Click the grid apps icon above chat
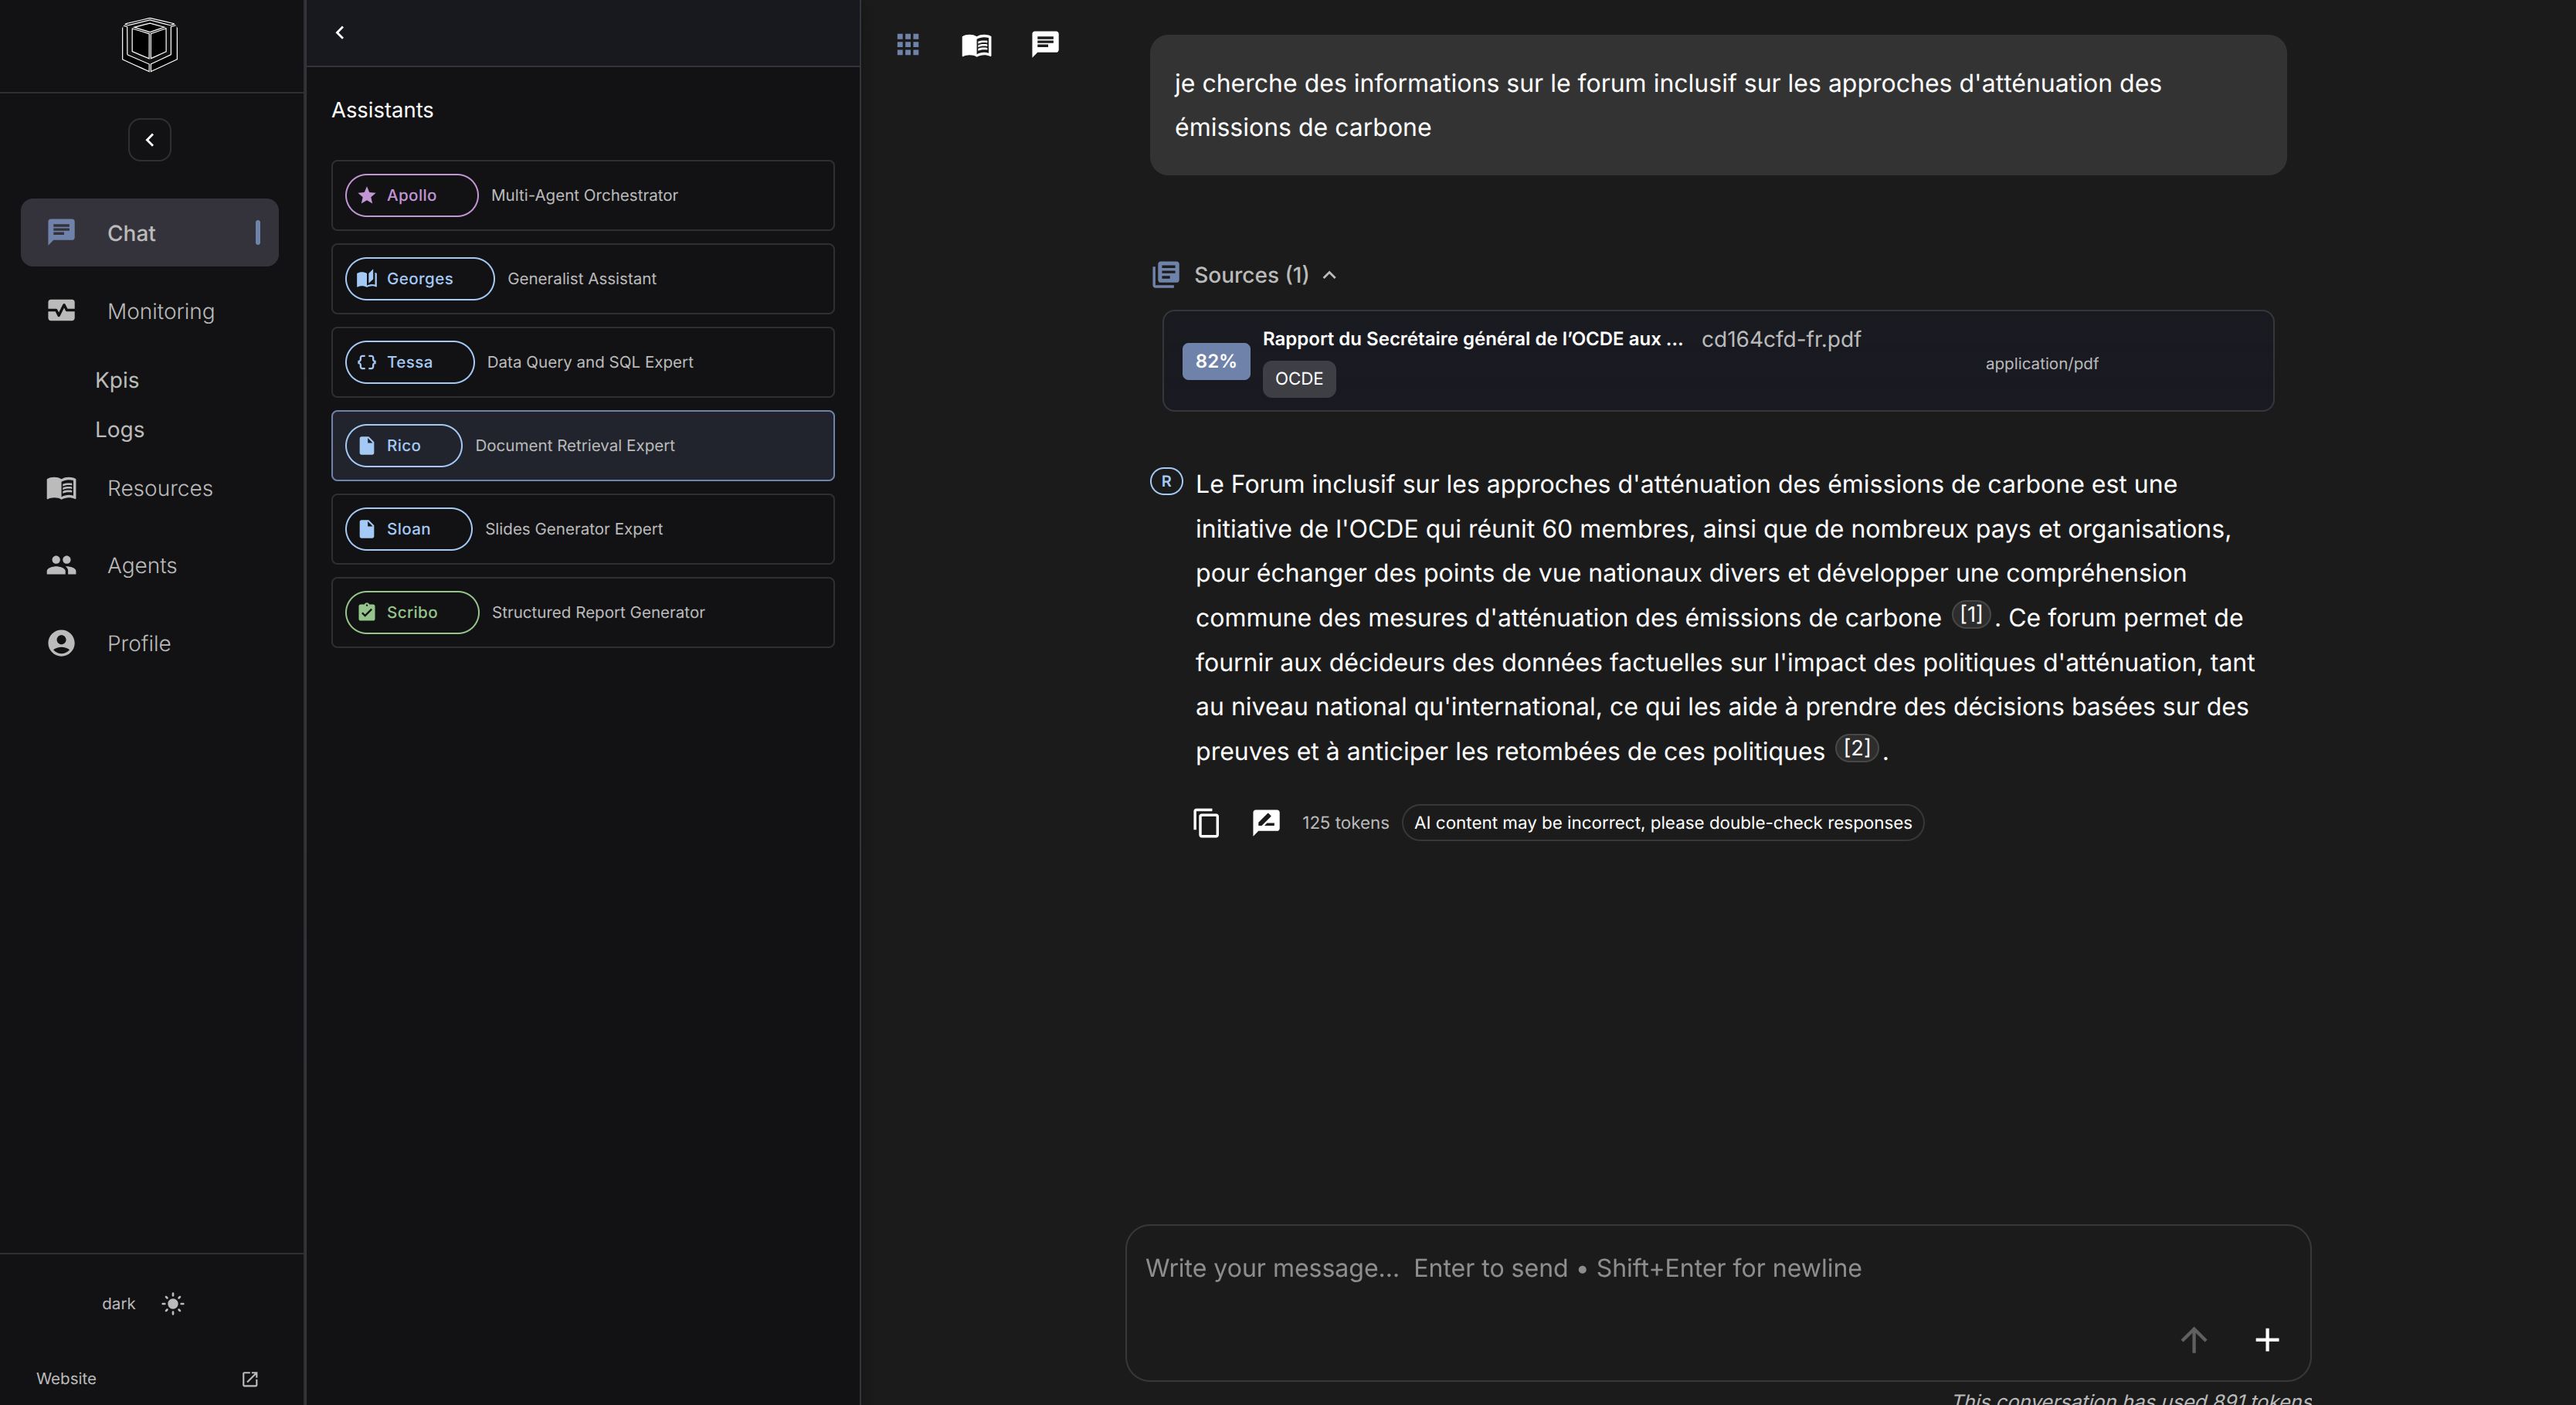This screenshot has width=2576, height=1405. tap(907, 44)
